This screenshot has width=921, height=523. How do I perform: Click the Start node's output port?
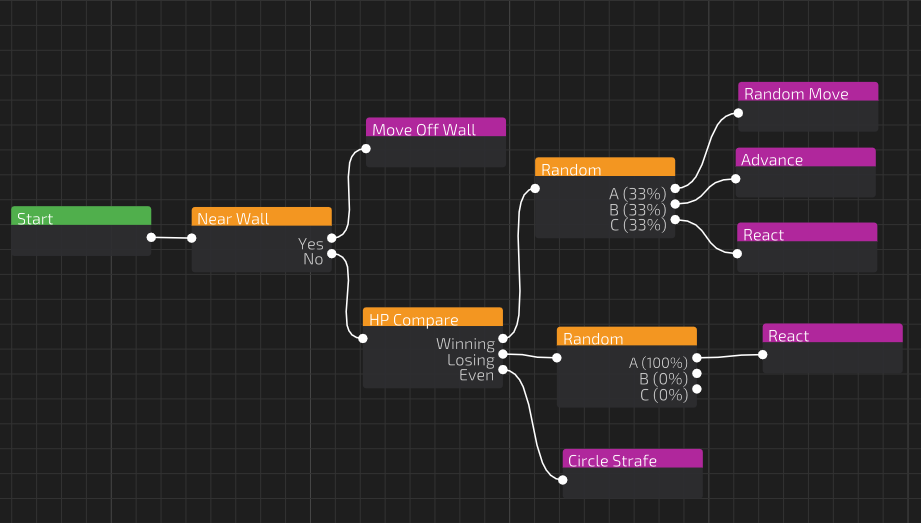(x=151, y=237)
